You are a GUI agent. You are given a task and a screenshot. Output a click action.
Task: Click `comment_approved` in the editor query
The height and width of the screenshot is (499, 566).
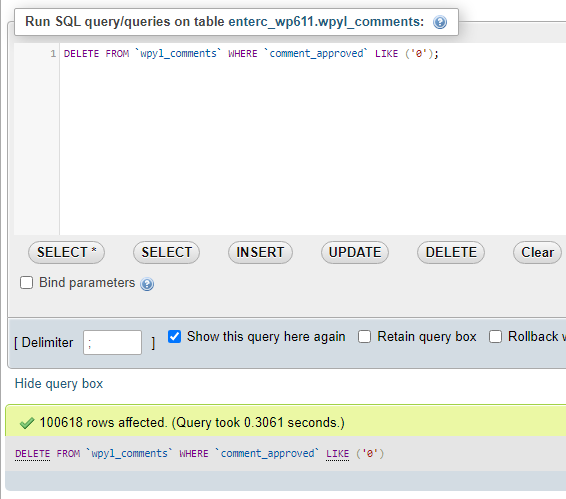click(x=316, y=53)
